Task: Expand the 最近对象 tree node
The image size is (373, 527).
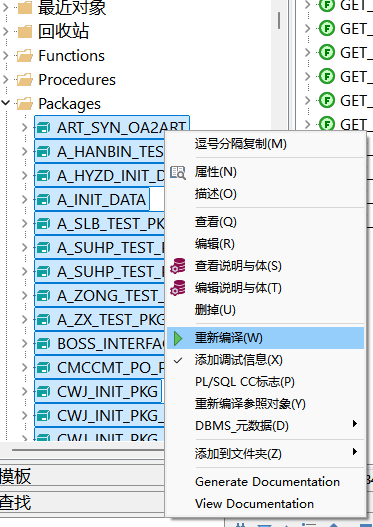Action: click(5, 8)
